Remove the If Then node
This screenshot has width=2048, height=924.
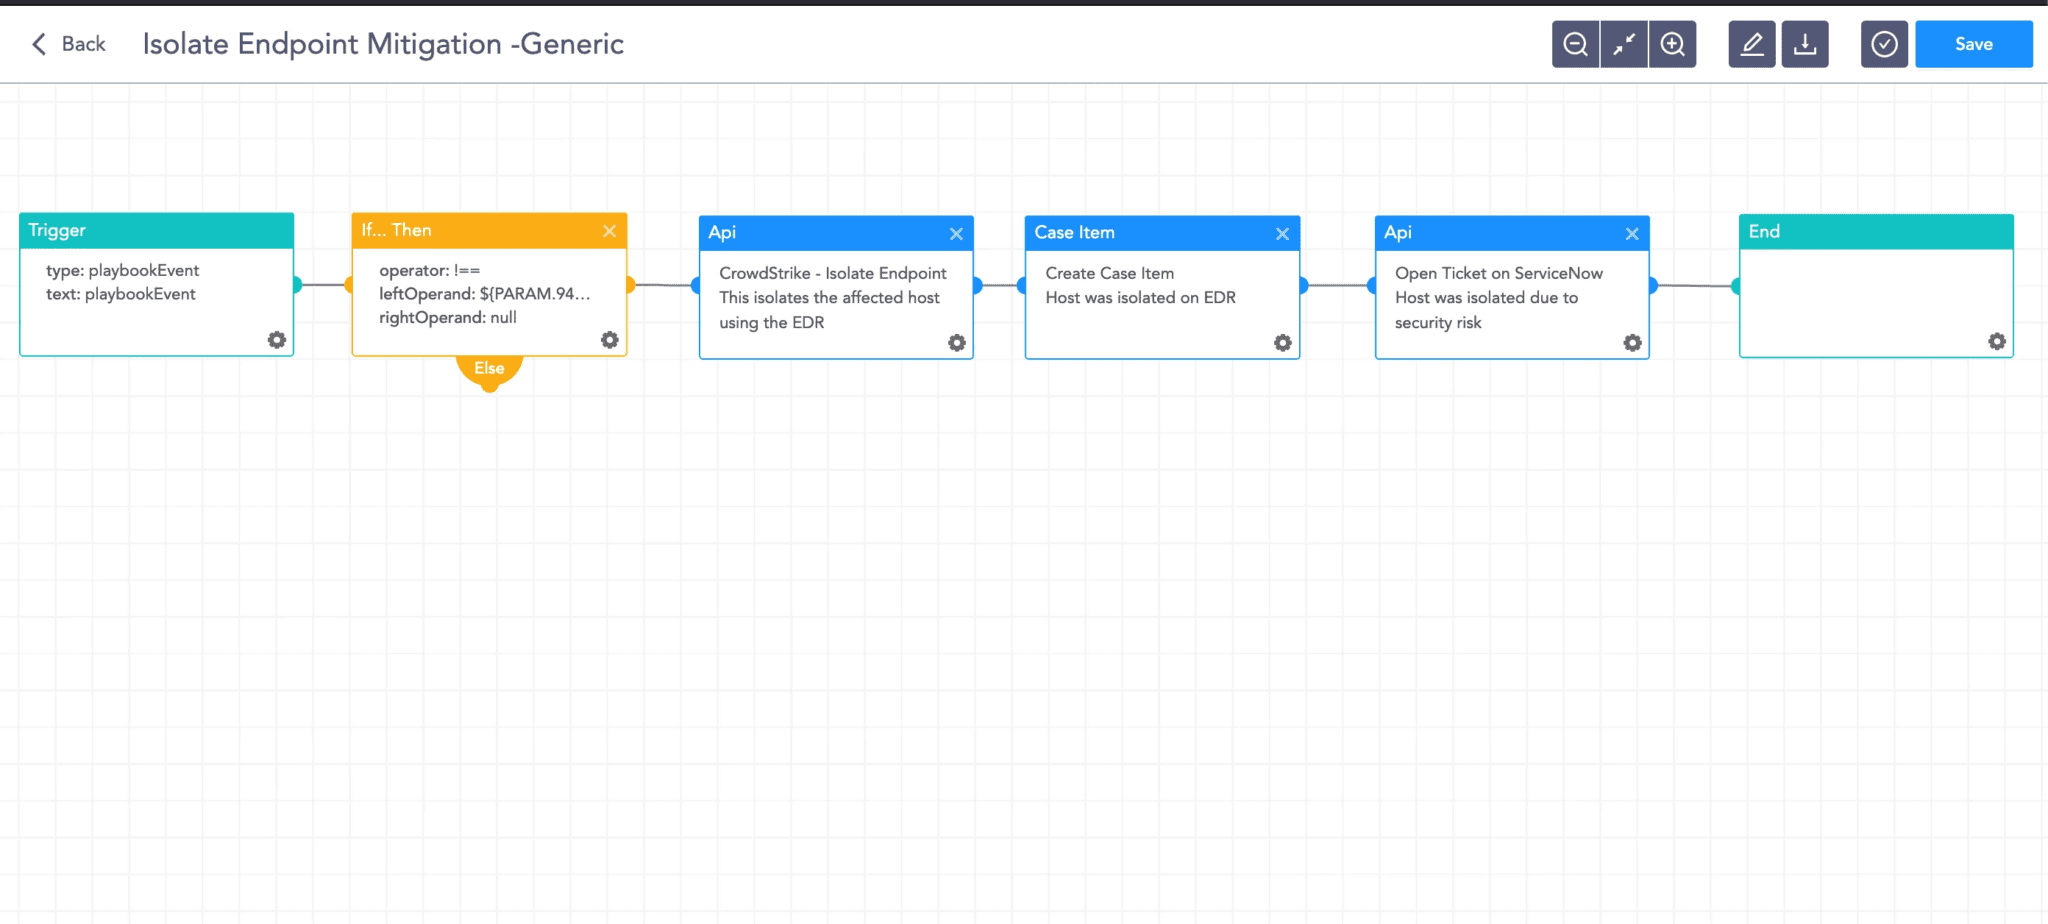[x=609, y=231]
